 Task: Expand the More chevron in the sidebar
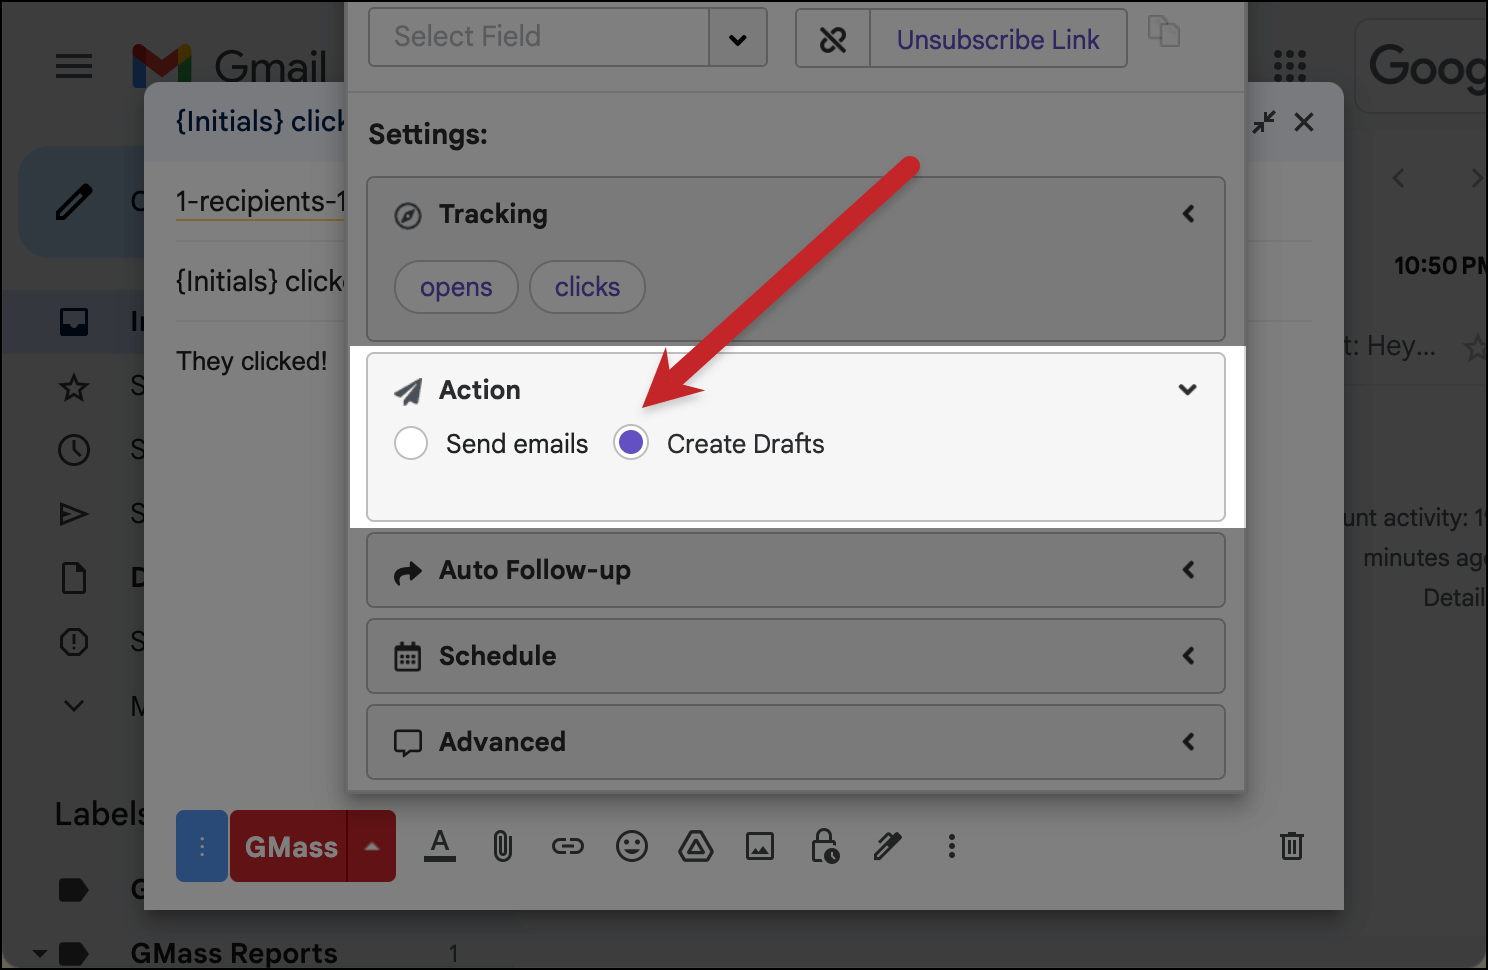[74, 706]
